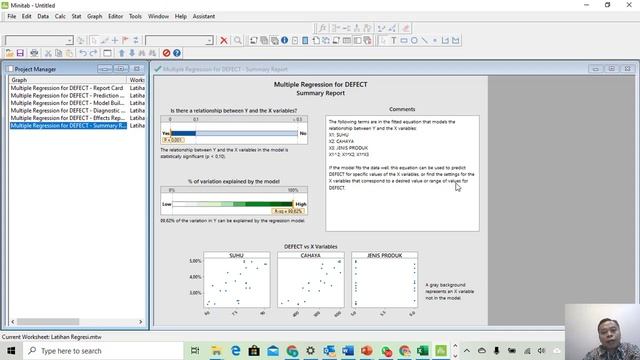Click the Windows Start button
The image size is (640, 360).
click(11, 351)
